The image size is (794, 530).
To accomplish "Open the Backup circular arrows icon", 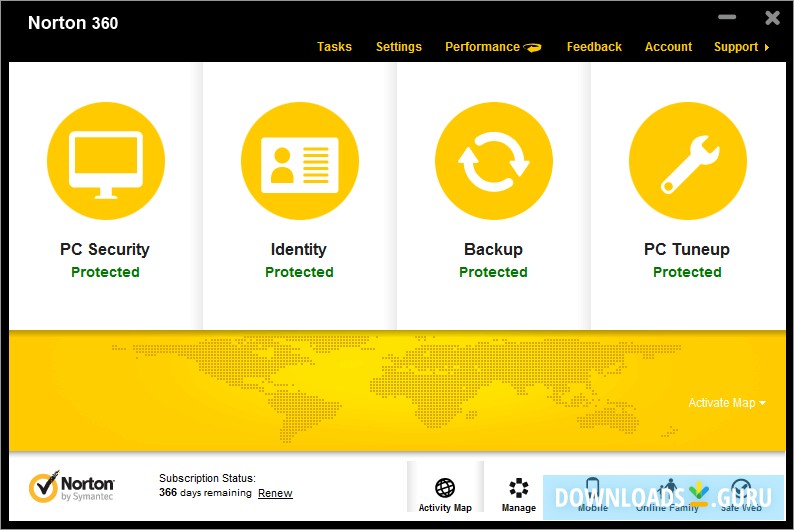I will tap(494, 161).
